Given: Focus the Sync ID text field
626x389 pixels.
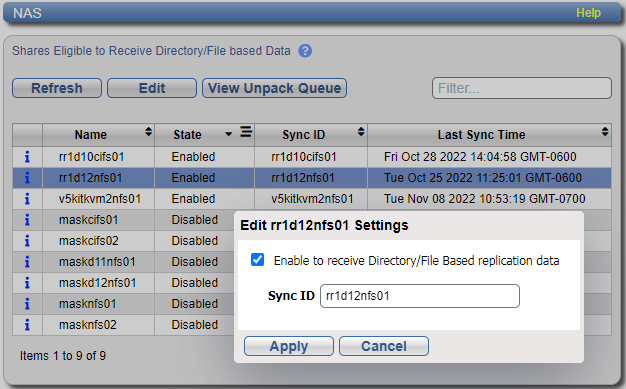Looking at the screenshot, I should coord(420,296).
